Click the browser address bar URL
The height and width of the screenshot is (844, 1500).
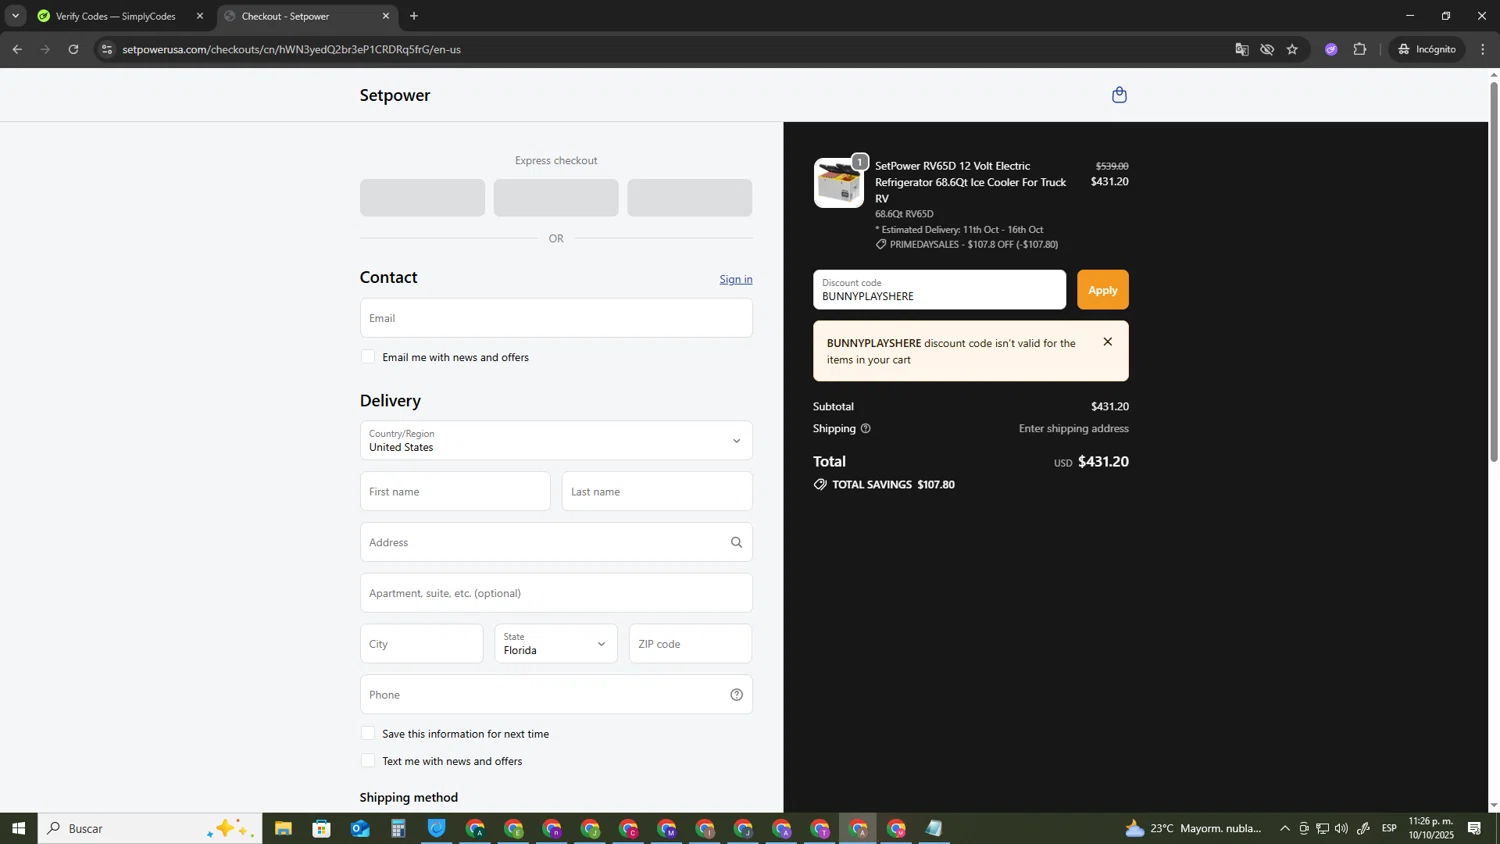coord(292,49)
